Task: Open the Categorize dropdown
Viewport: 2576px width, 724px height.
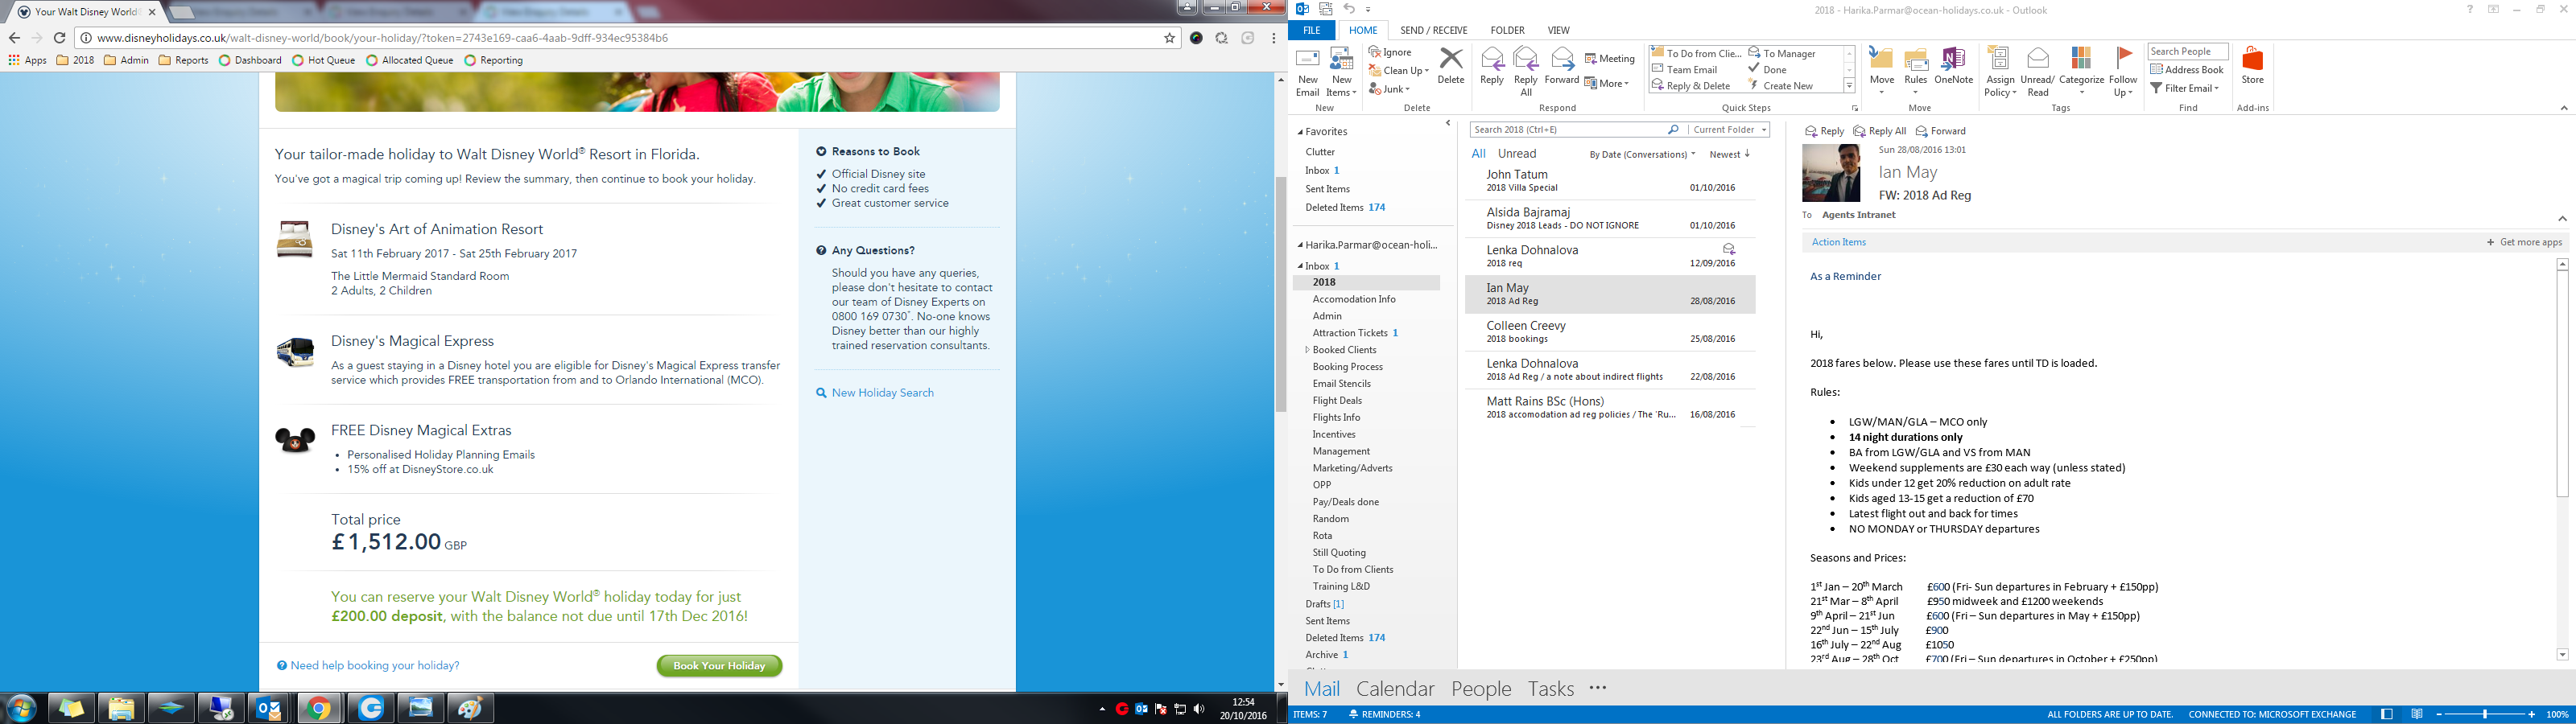Action: click(2081, 72)
